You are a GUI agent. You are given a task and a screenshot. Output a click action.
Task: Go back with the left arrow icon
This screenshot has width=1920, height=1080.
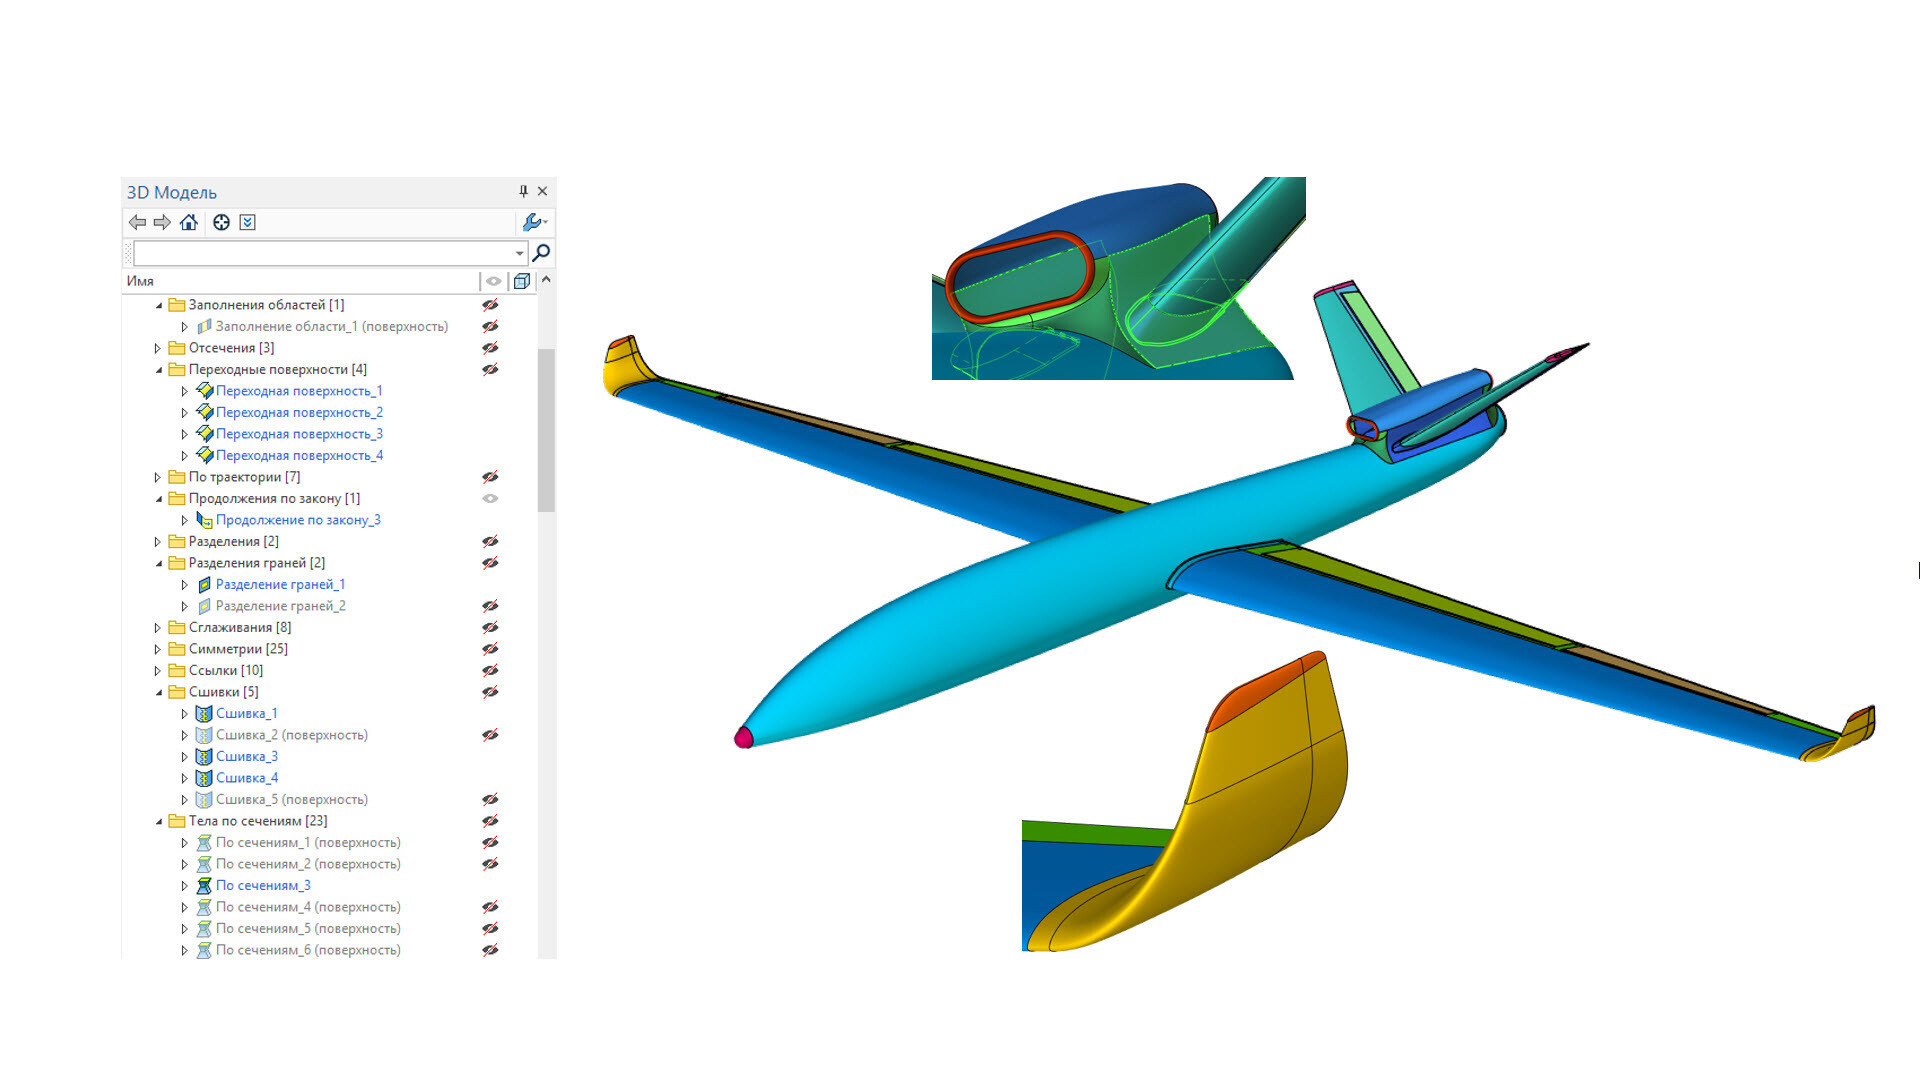point(137,222)
